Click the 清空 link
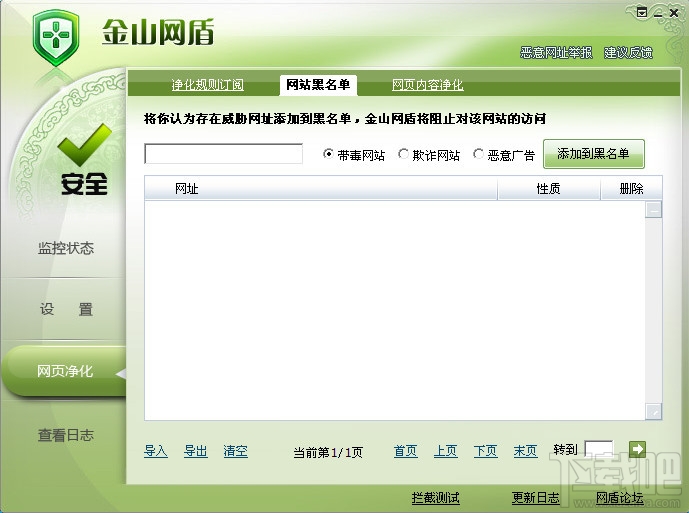The width and height of the screenshot is (689, 513). click(236, 451)
